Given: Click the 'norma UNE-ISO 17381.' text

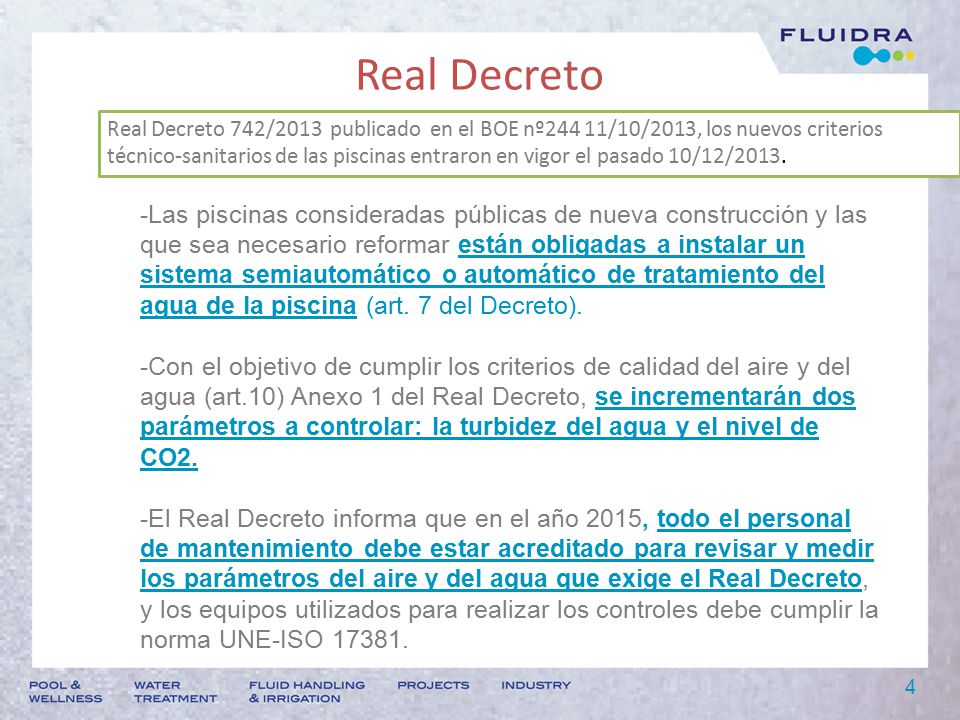Looking at the screenshot, I should (x=274, y=640).
